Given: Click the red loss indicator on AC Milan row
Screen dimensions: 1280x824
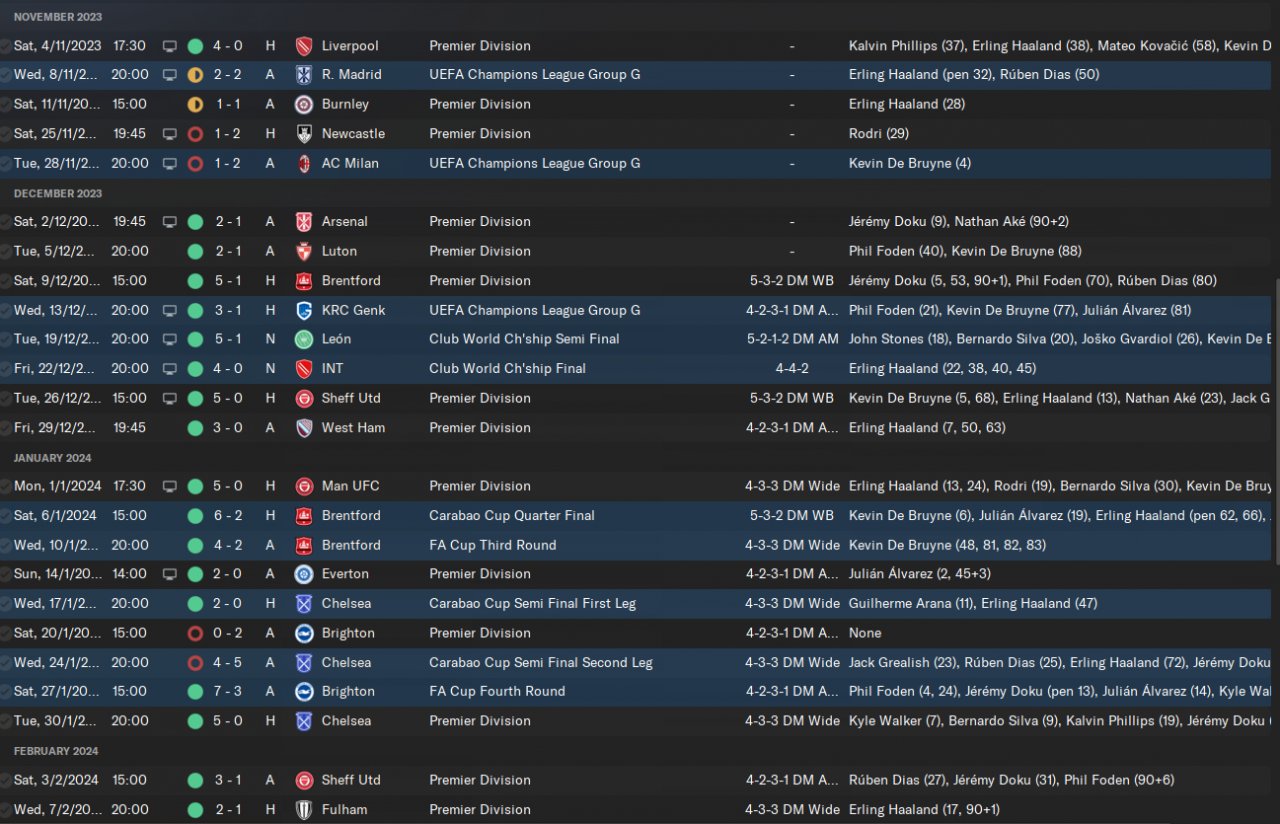Looking at the screenshot, I should (195, 163).
